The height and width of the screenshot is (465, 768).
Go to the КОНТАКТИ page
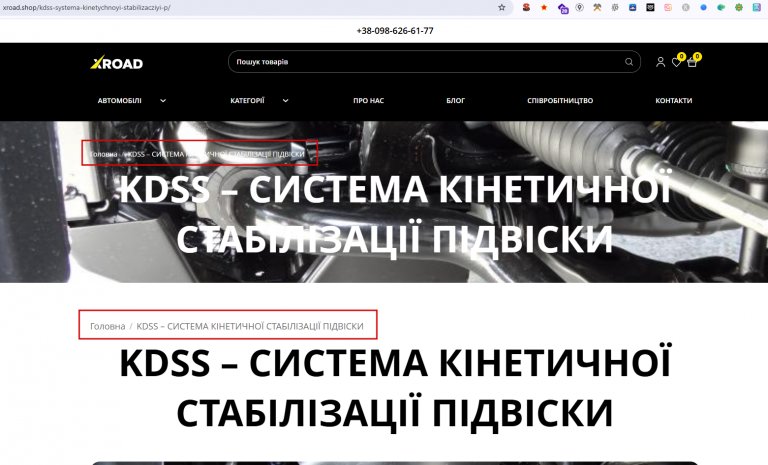click(674, 100)
